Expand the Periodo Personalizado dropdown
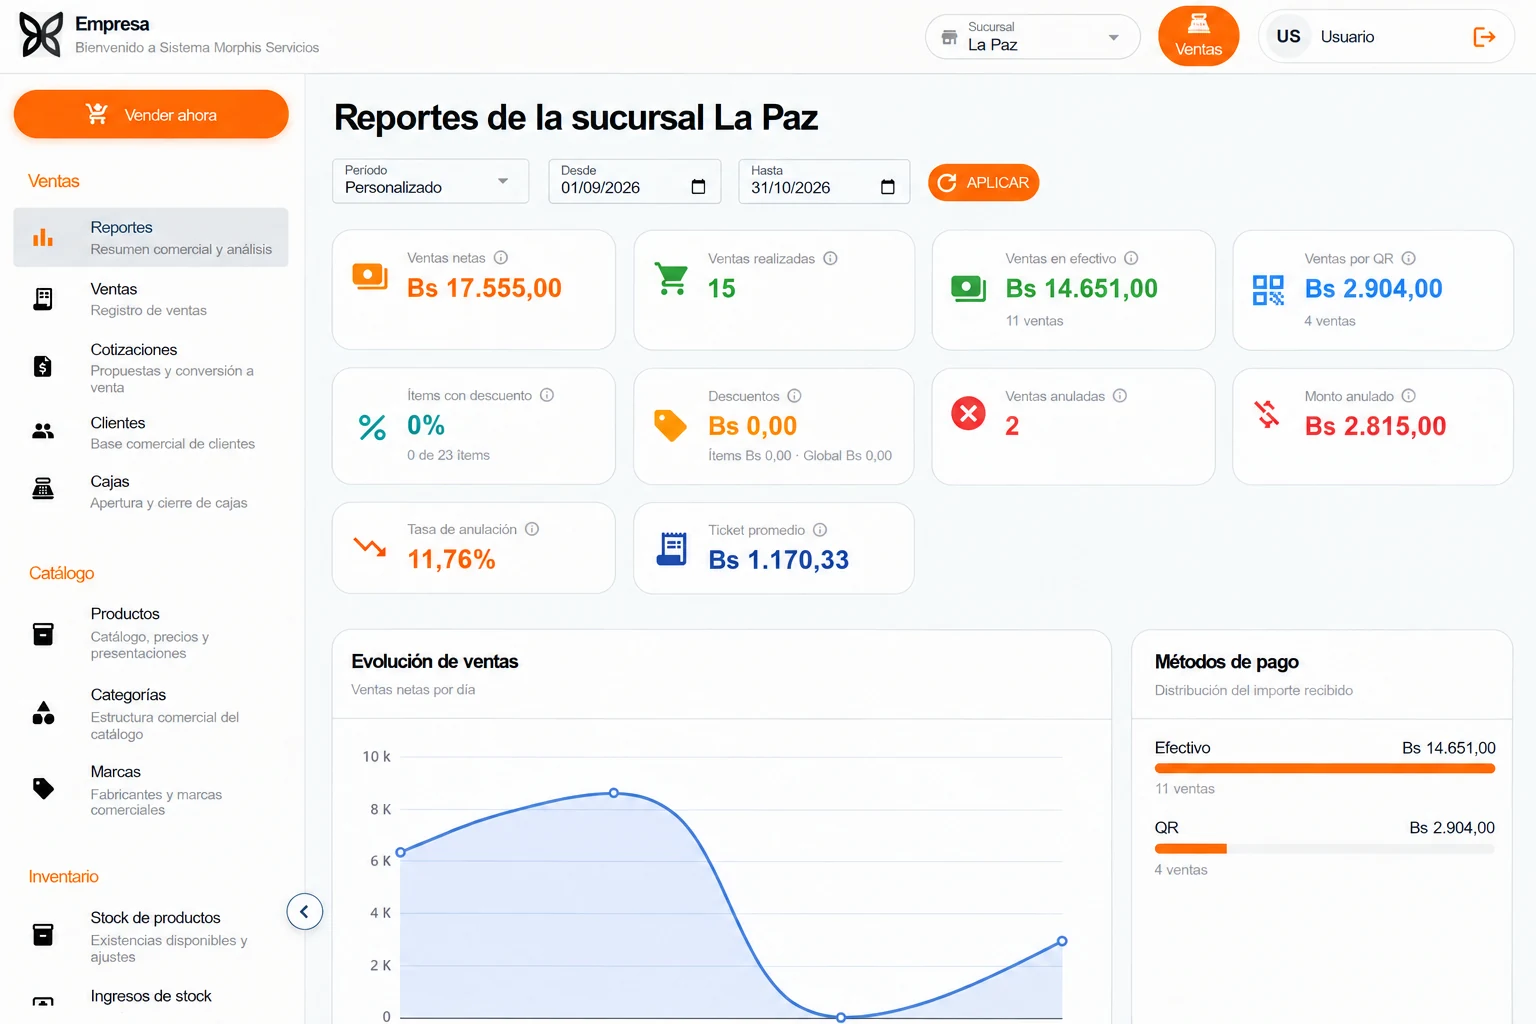 pos(430,181)
